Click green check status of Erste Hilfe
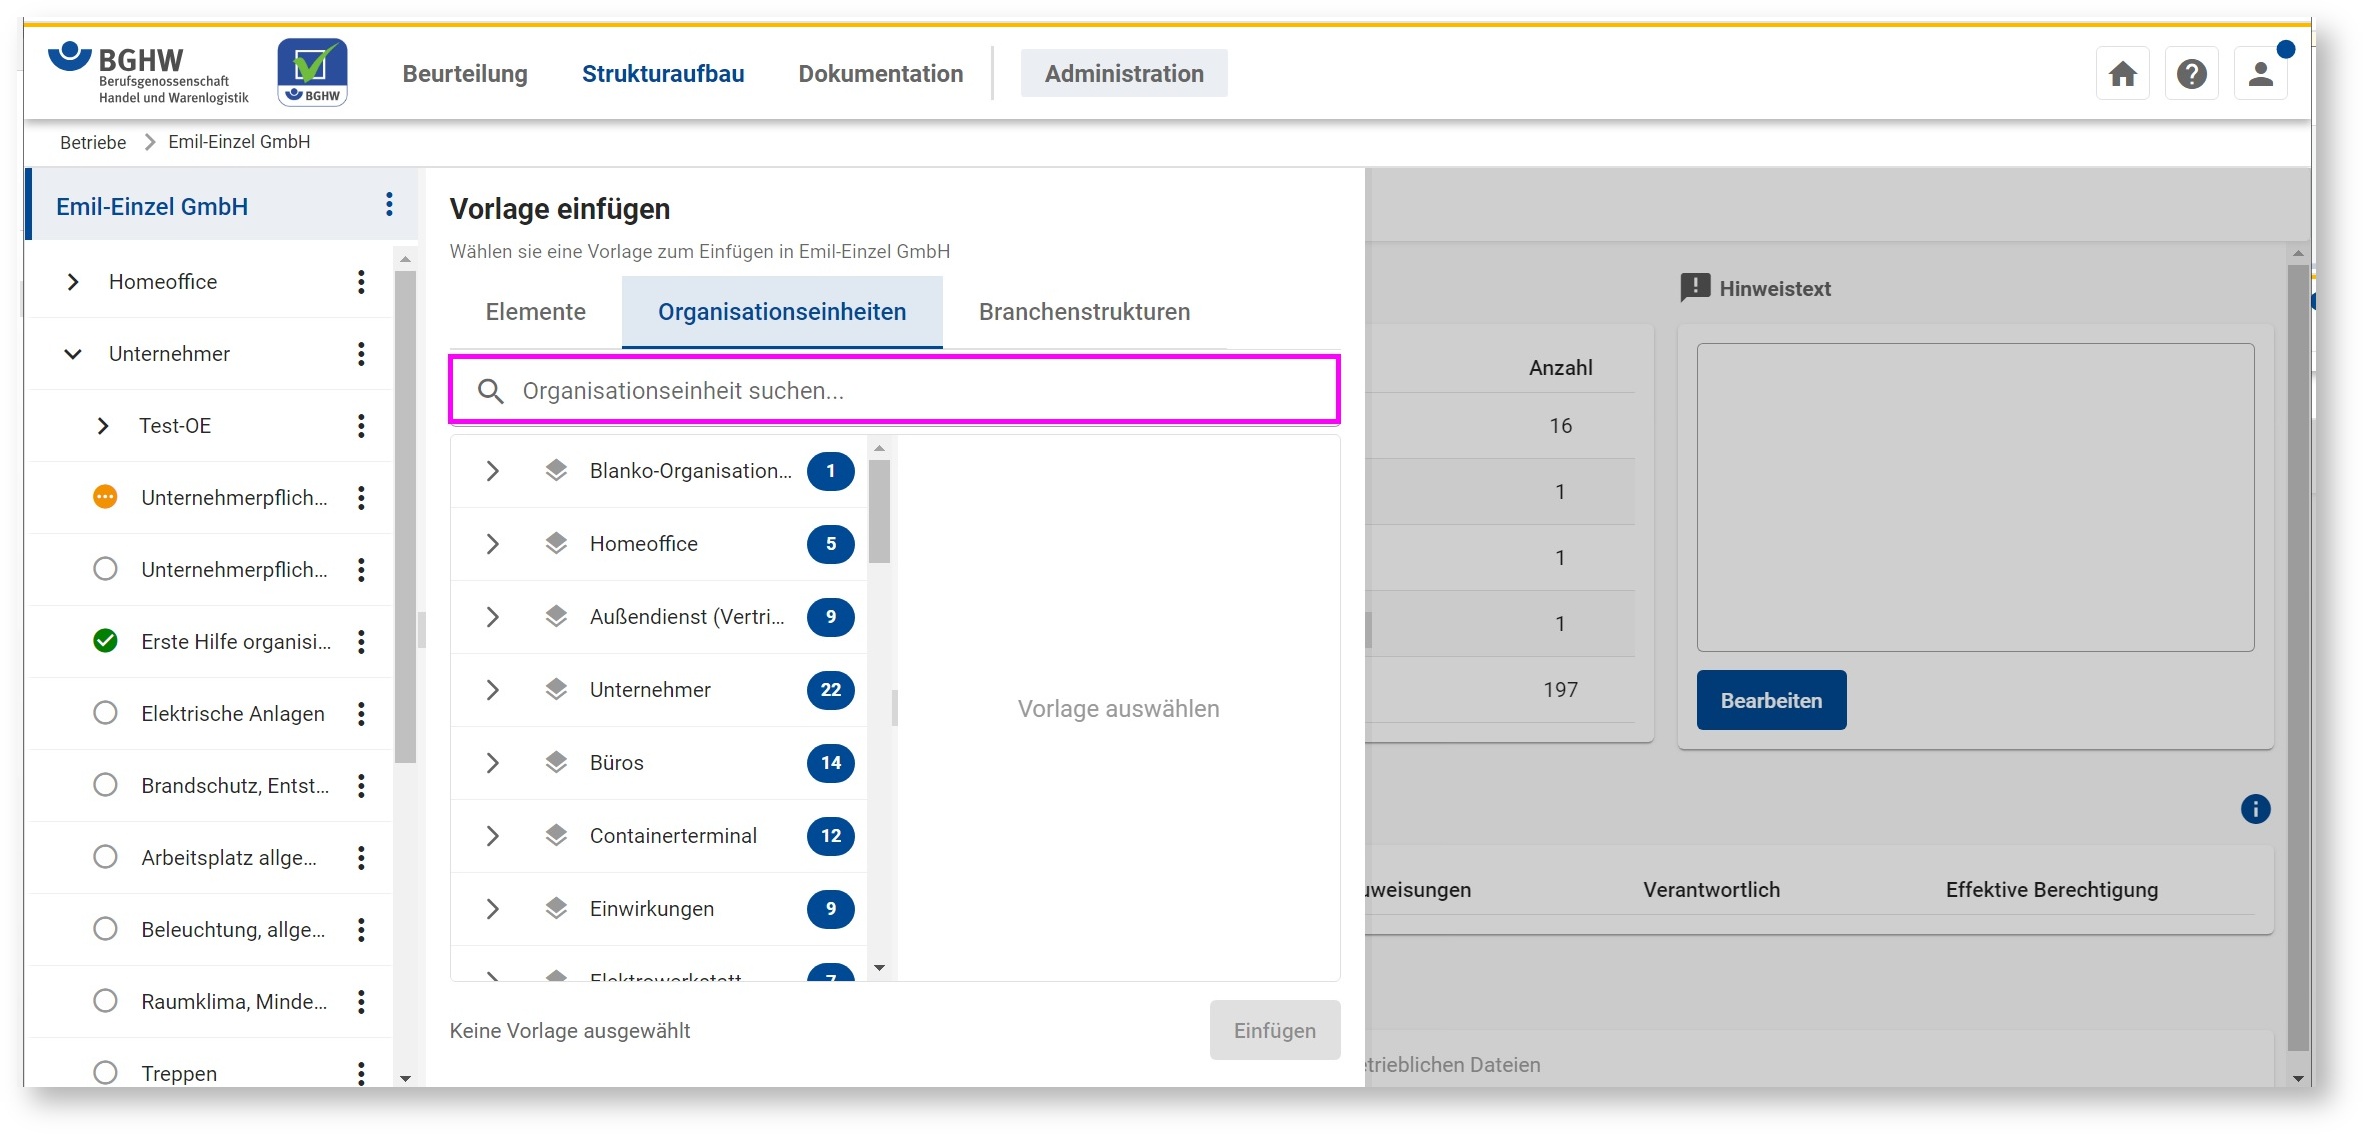2364x1135 pixels. coord(105,641)
